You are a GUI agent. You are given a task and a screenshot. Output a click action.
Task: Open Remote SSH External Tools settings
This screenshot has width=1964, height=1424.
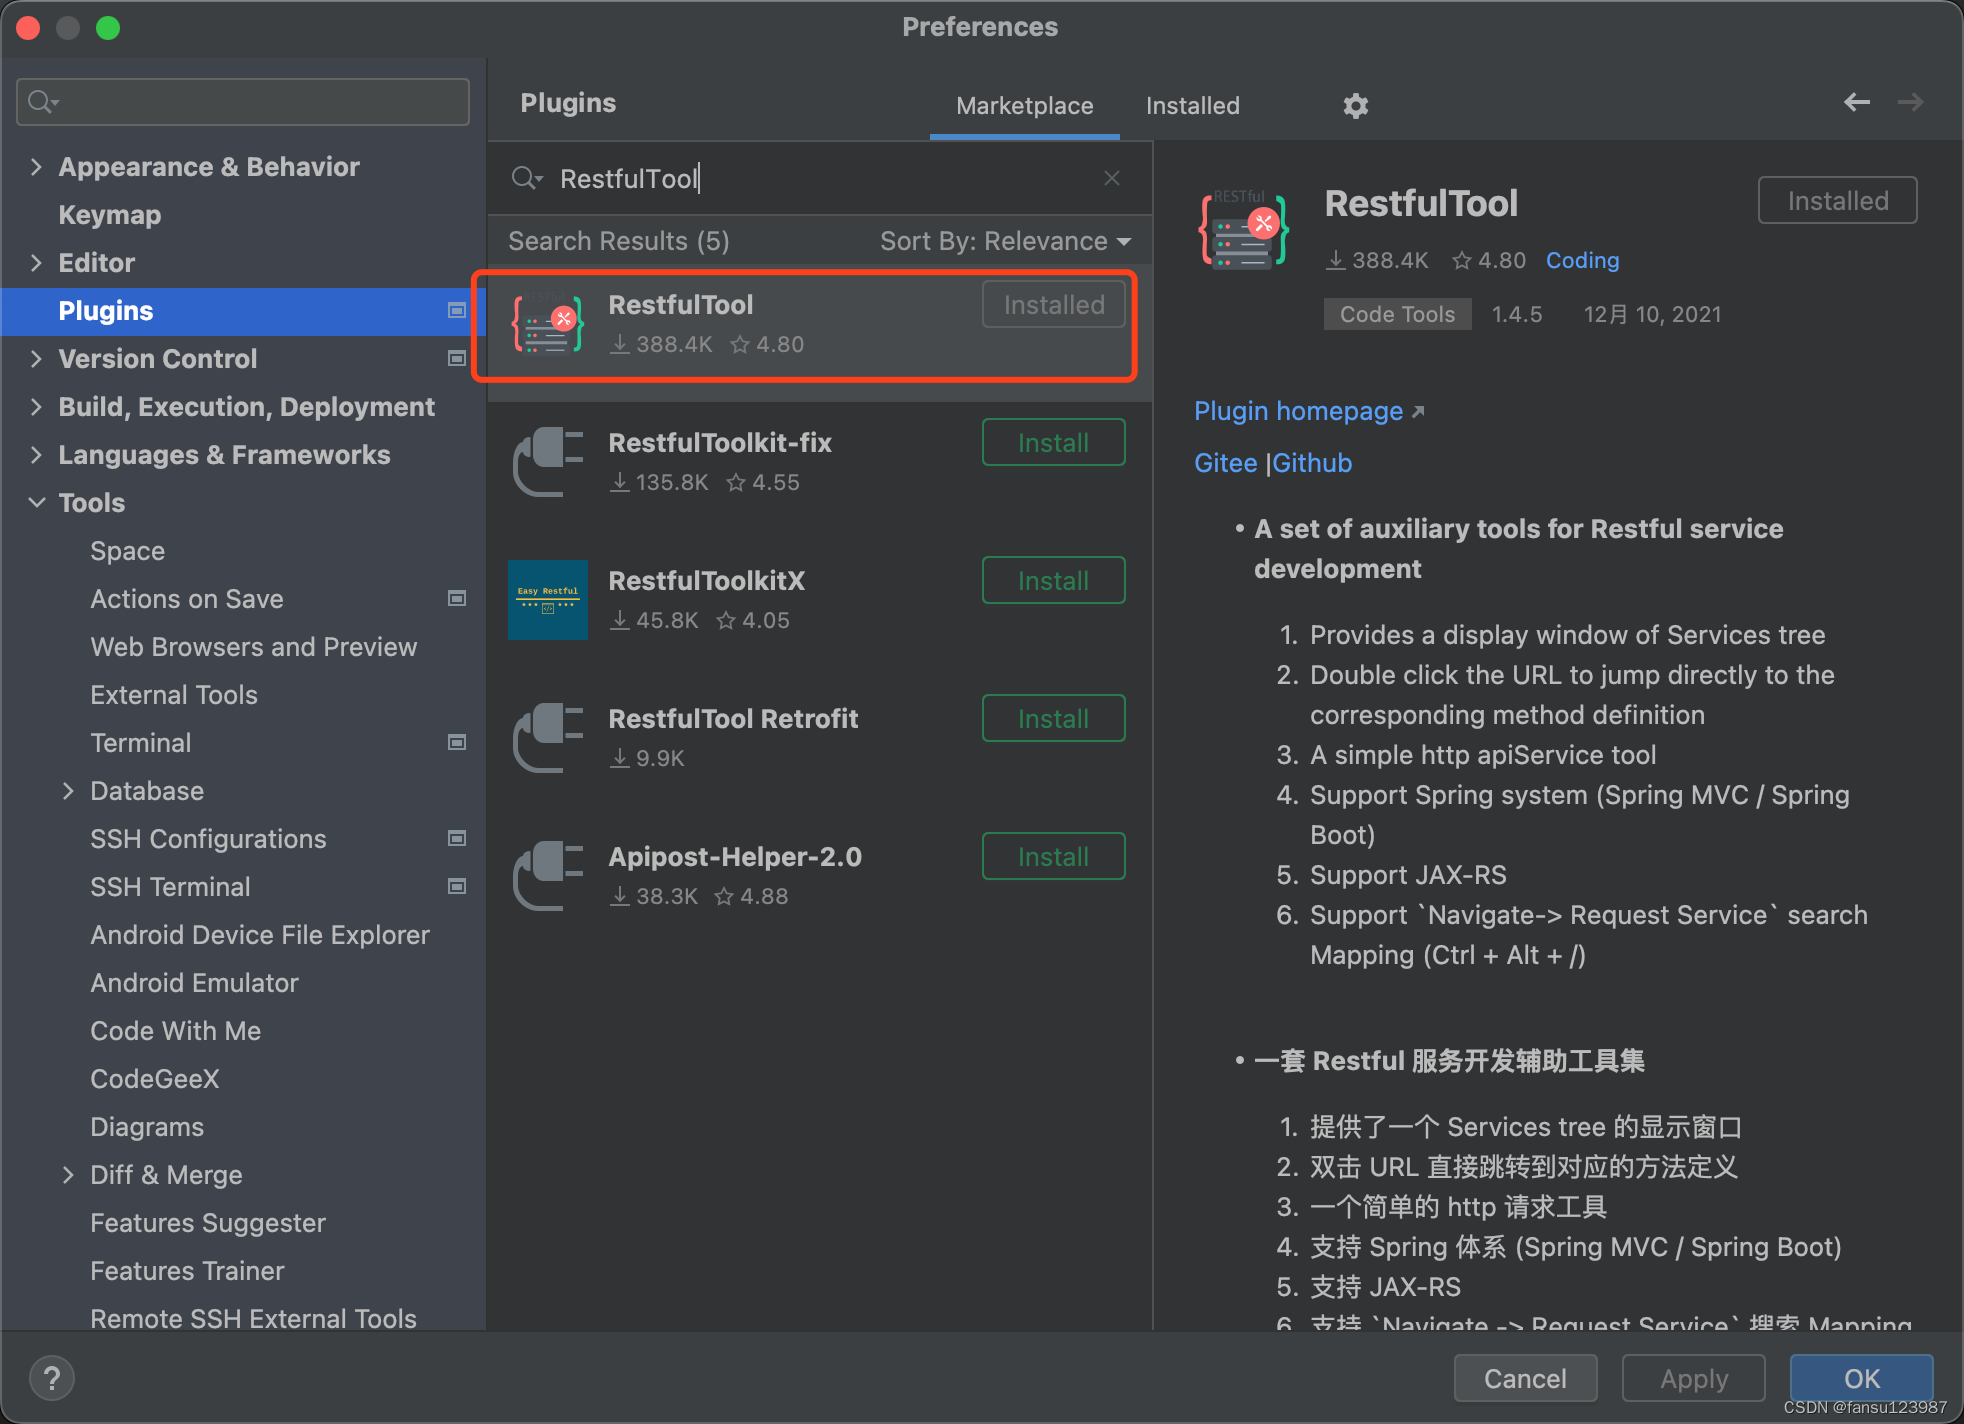(x=253, y=1318)
